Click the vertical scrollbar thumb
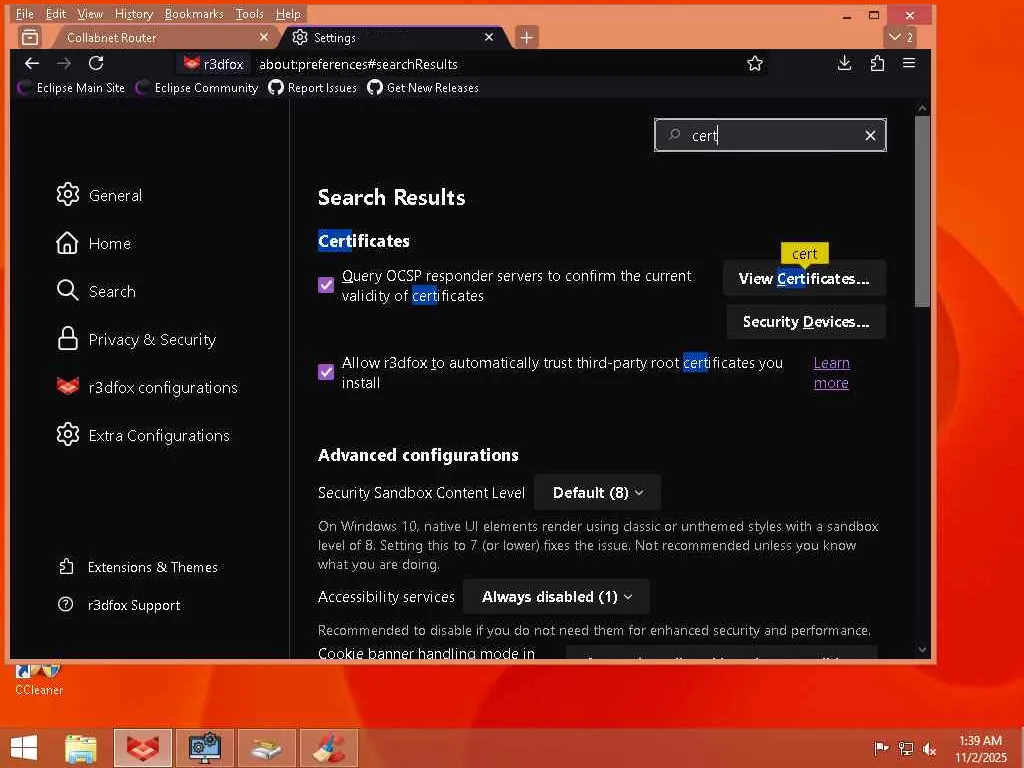Viewport: 1024px width, 768px height. (x=922, y=212)
